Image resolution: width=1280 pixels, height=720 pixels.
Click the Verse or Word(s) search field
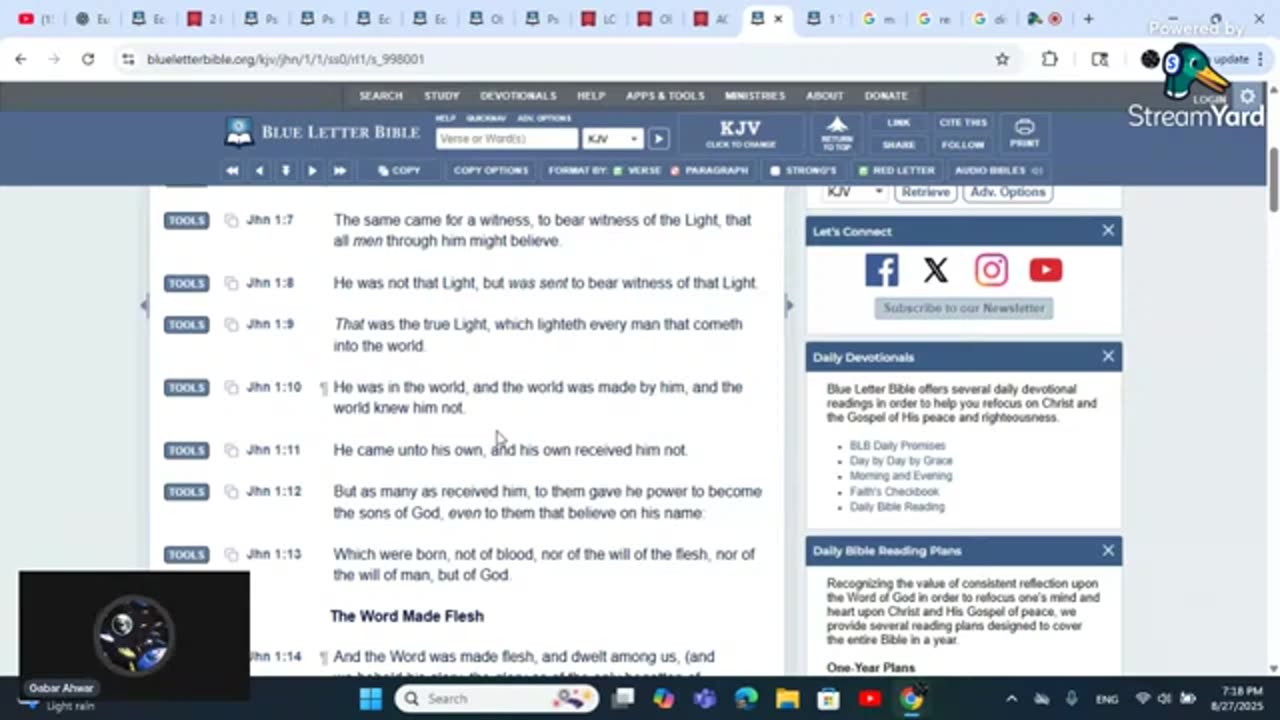tap(507, 139)
